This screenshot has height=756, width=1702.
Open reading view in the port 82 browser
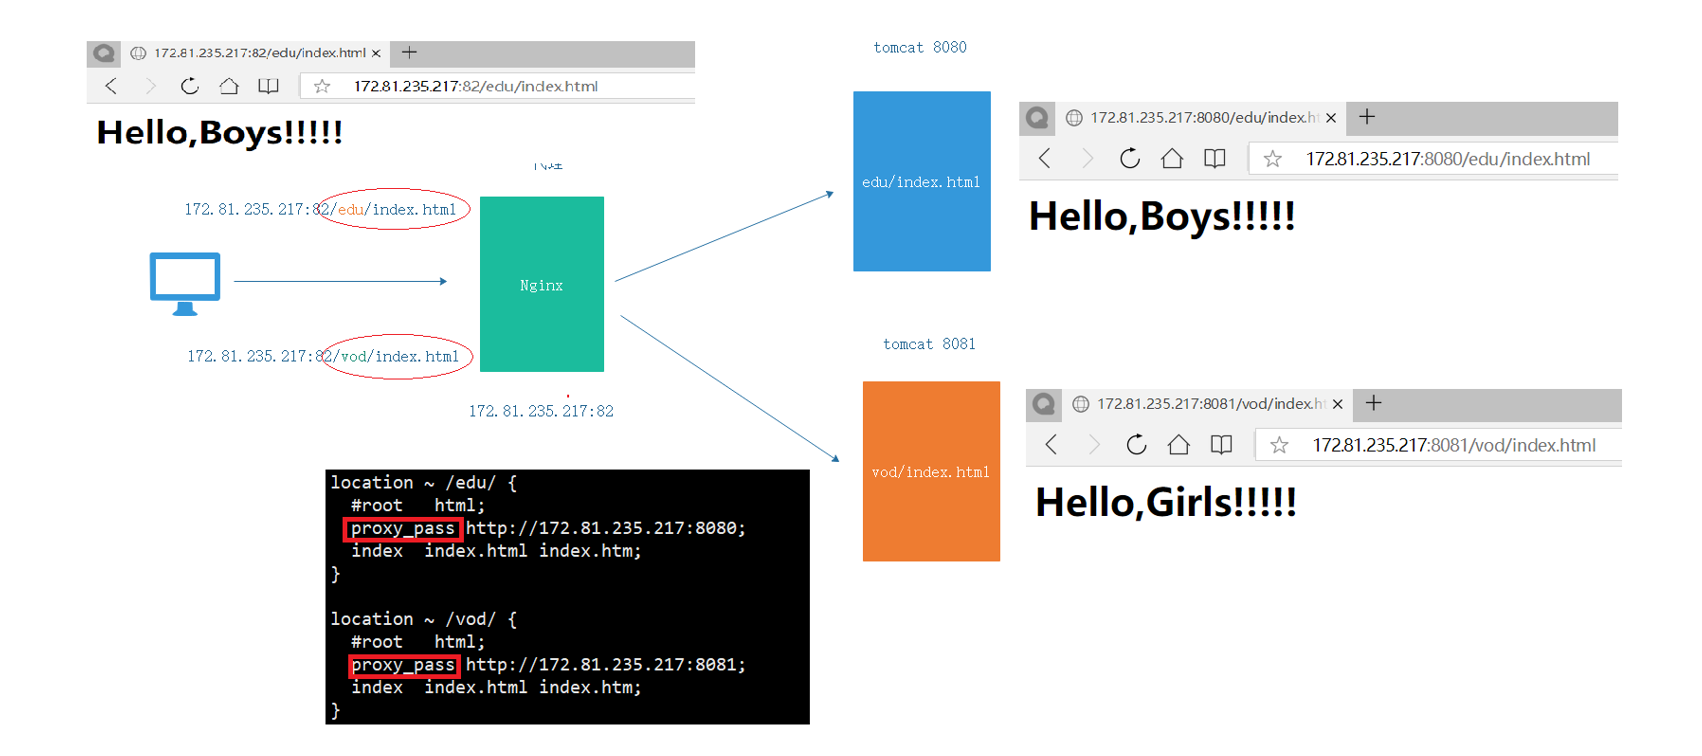coord(268,86)
